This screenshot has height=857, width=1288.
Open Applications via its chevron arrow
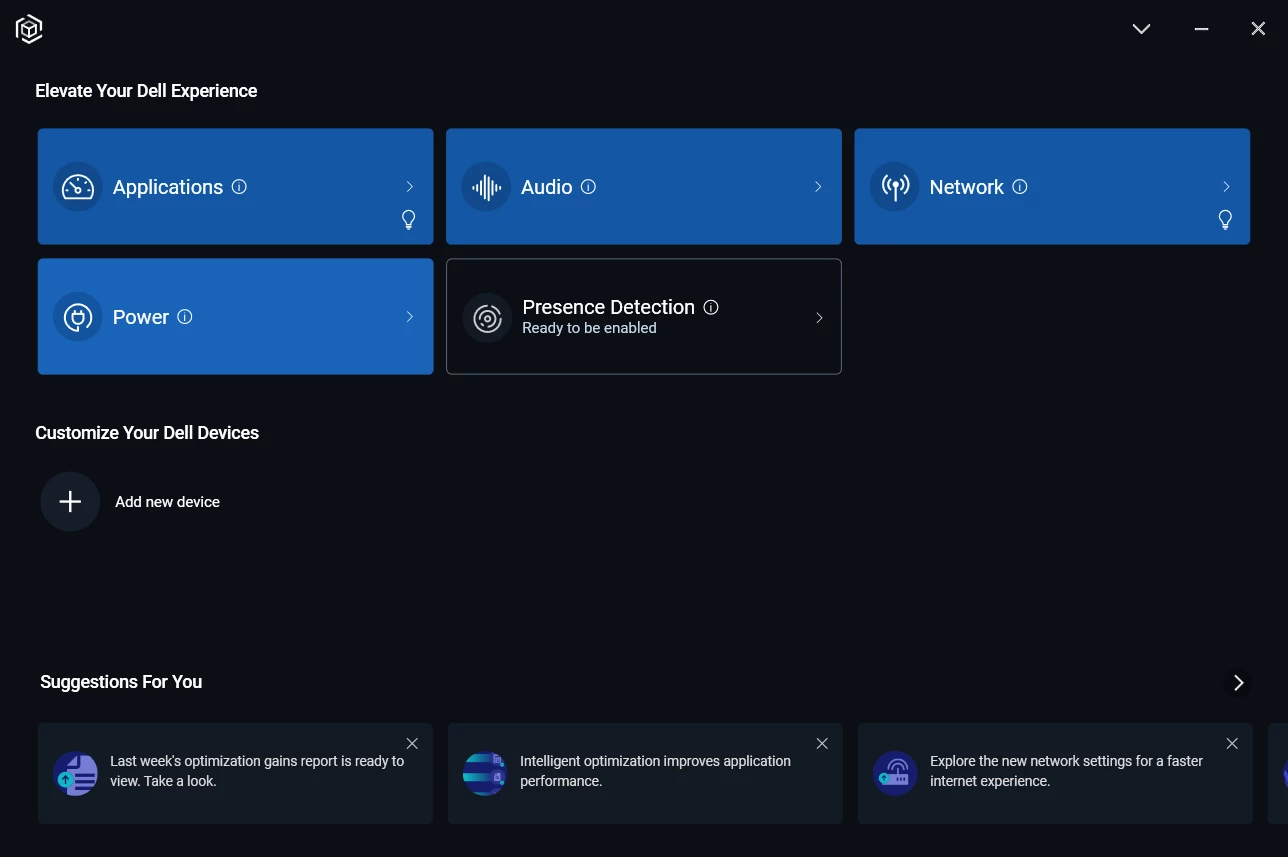[410, 187]
